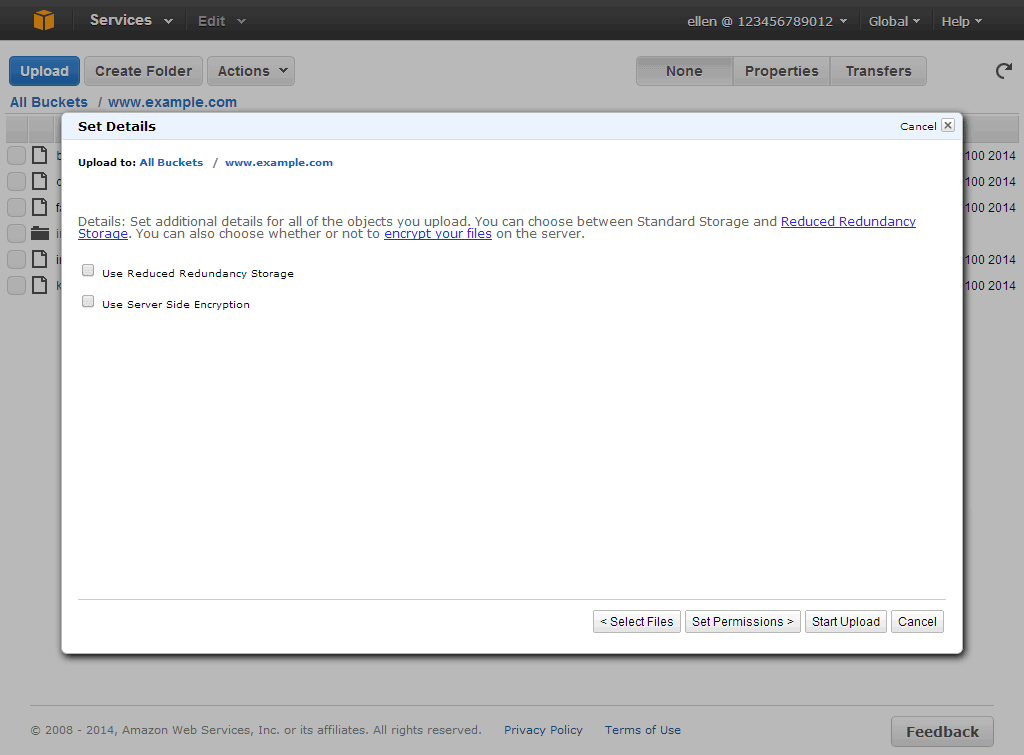1024x755 pixels.
Task: Enable Use Reduced Redundancy Storage checkbox
Action: click(x=88, y=271)
